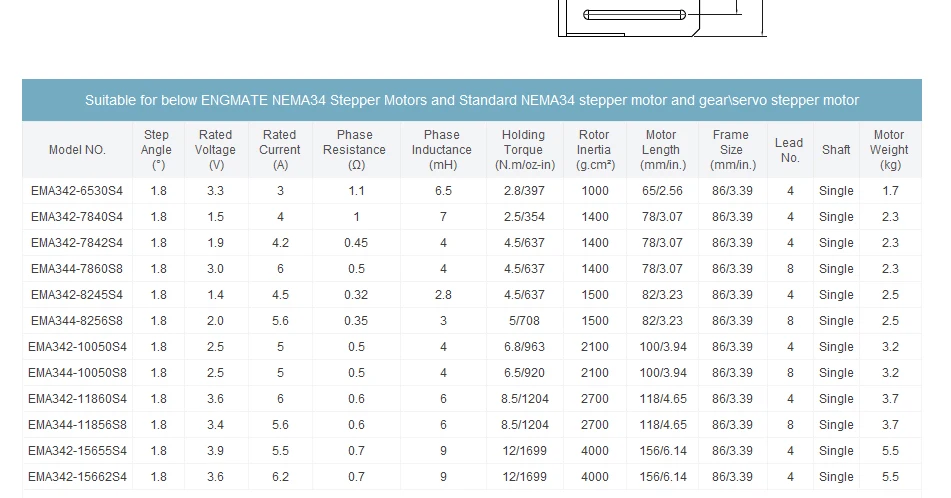Select the EMA342-7840S4 model cell

point(77,217)
